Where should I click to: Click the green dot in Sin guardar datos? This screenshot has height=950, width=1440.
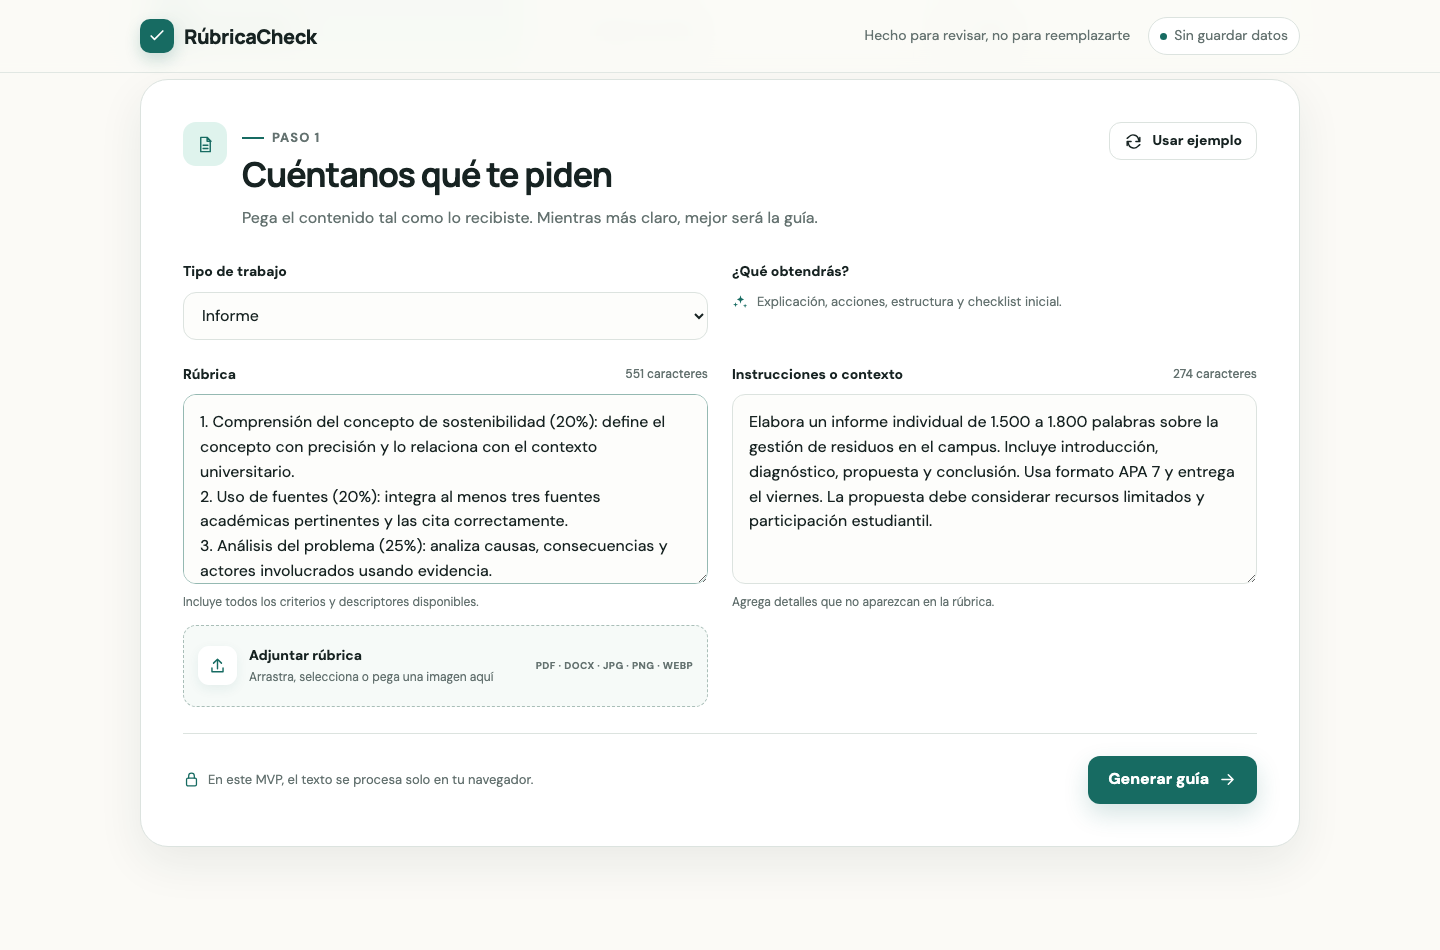[1163, 36]
